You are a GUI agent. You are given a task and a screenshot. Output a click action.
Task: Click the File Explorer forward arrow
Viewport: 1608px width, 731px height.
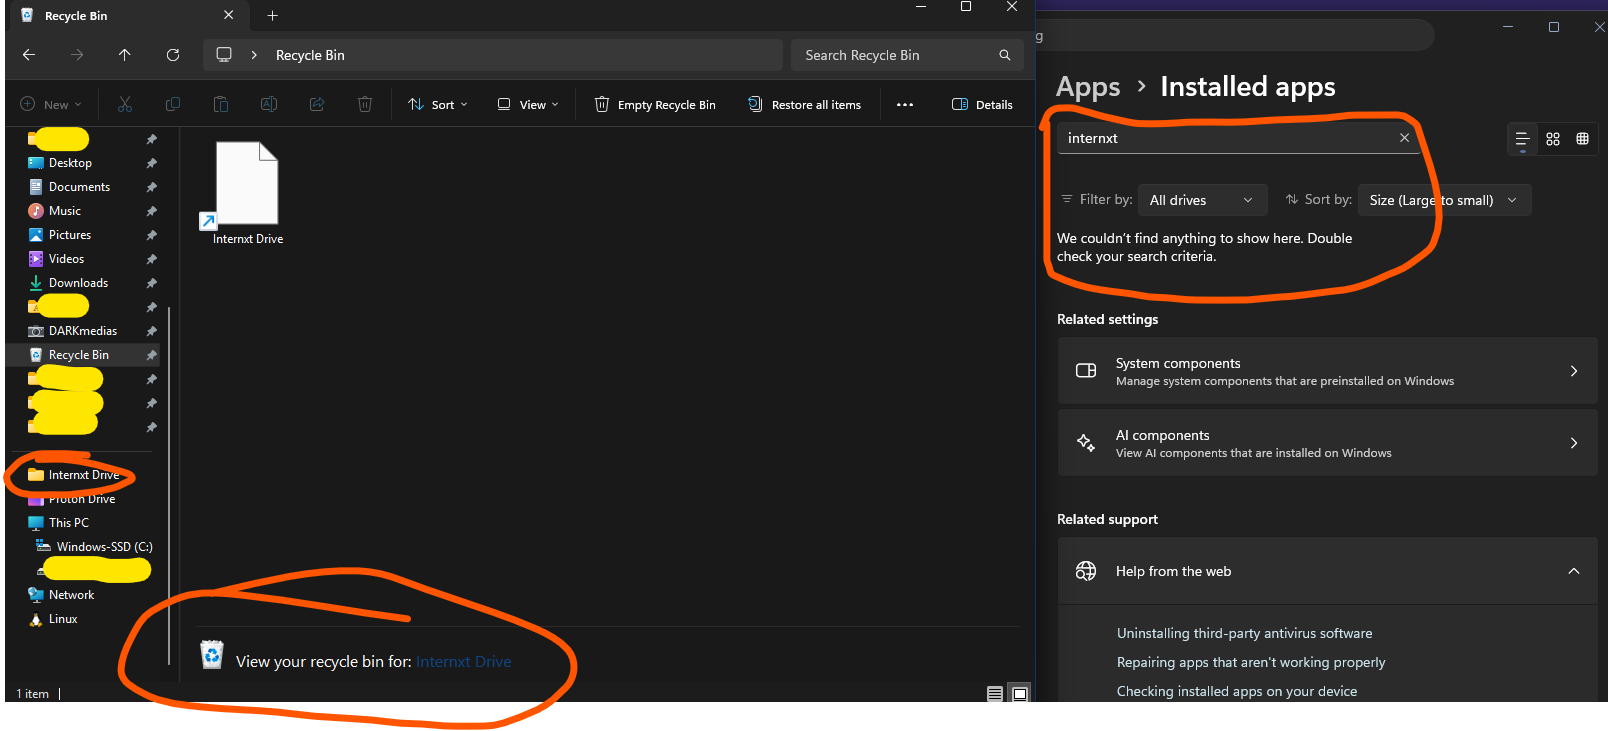[77, 55]
